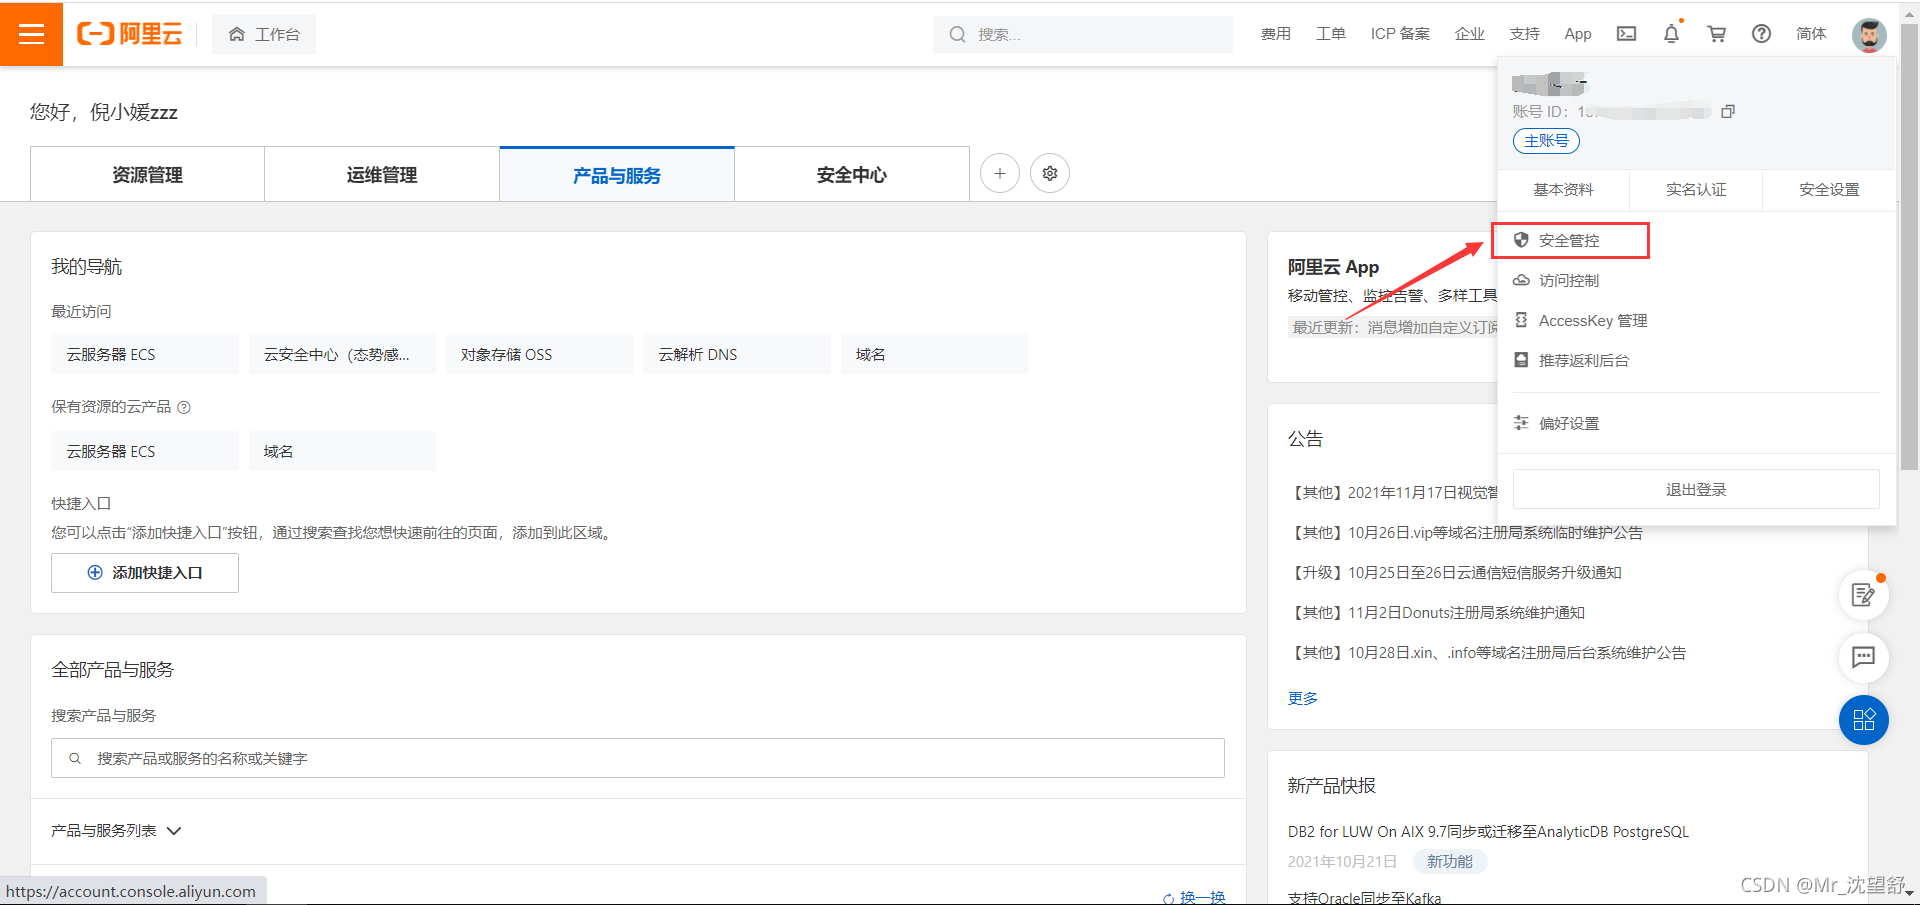1920x905 pixels.
Task: Switch to 运维管理 tab
Action: tap(382, 175)
